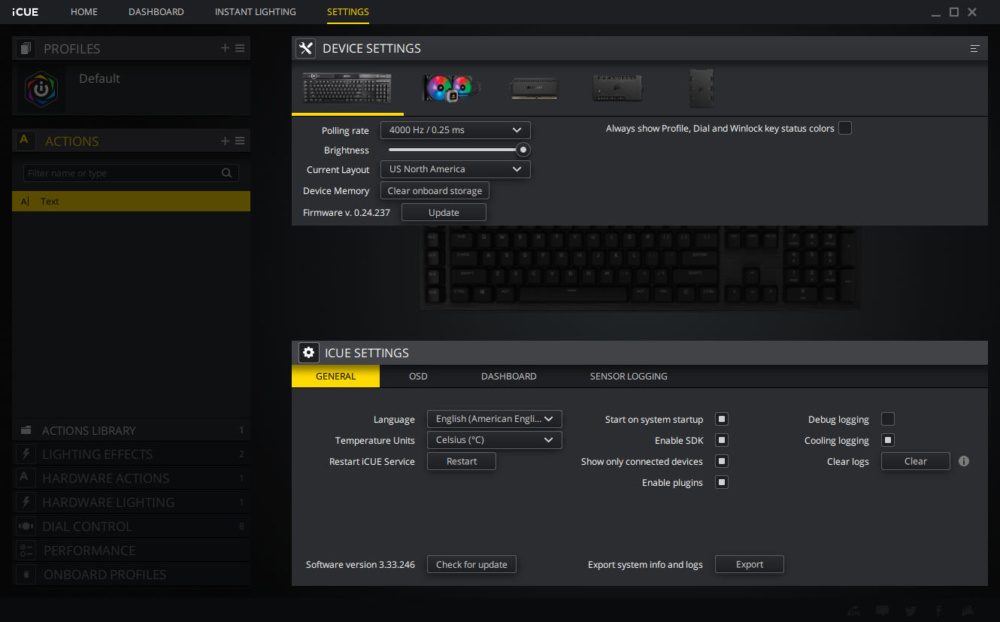The image size is (1000, 622).
Task: Toggle Start on system startup checkbox
Action: click(x=721, y=419)
